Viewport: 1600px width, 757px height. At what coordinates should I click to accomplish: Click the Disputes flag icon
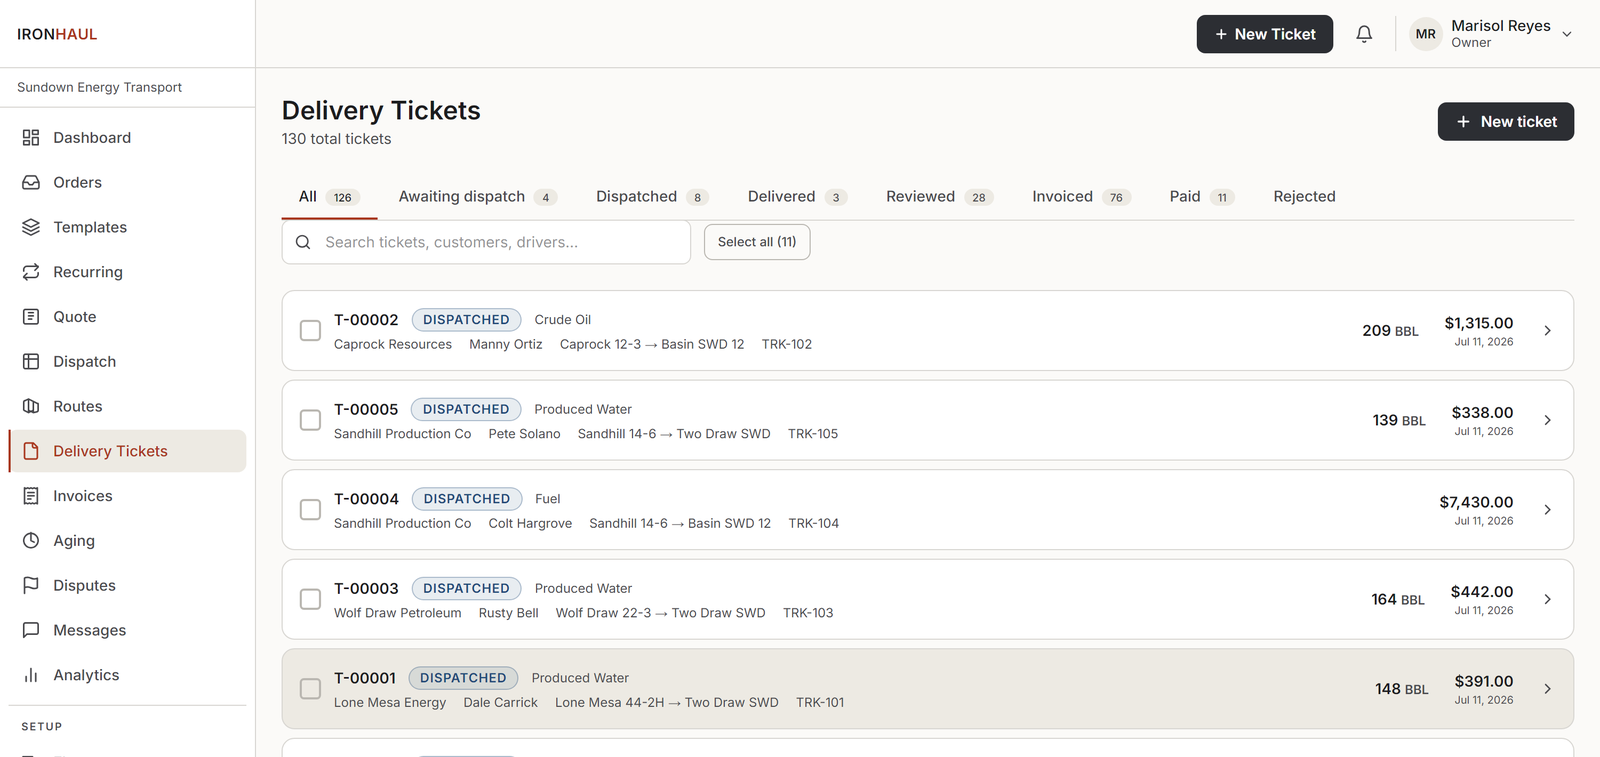pyautogui.click(x=31, y=585)
